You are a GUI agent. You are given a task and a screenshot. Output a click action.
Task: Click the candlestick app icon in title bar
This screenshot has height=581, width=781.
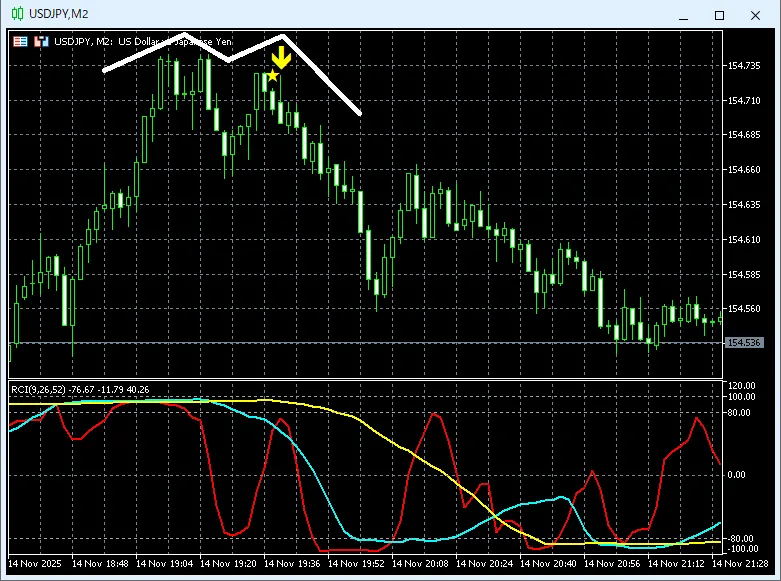click(17, 13)
